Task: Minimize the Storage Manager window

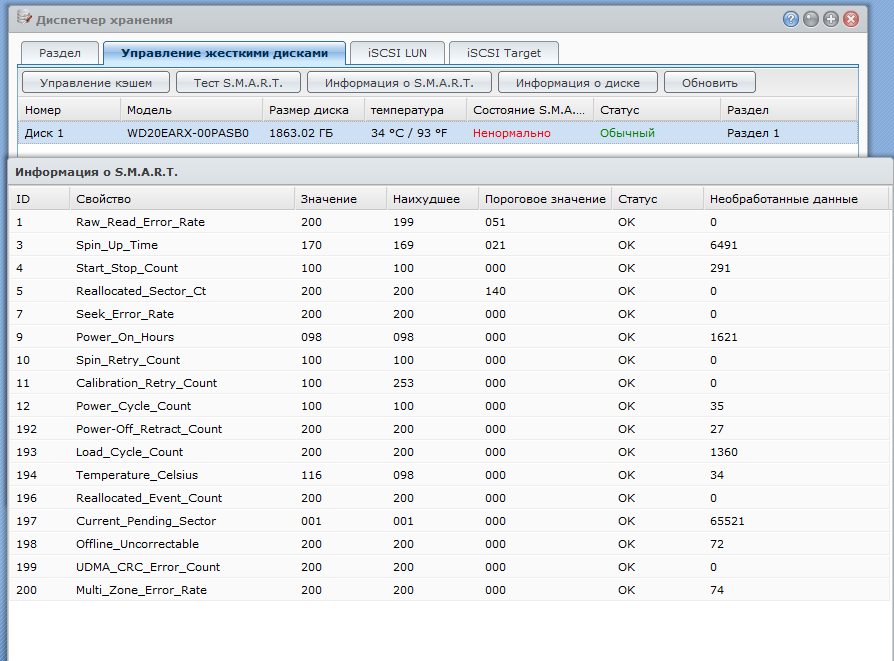Action: click(x=811, y=19)
